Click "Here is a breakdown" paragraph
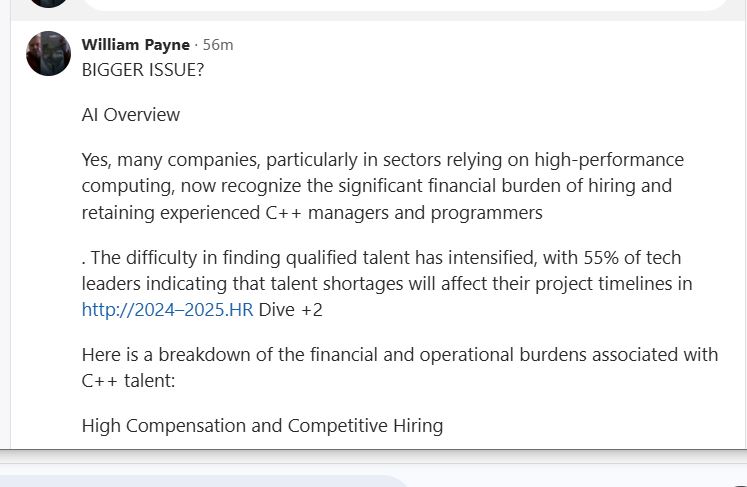747x487 pixels. [400, 355]
